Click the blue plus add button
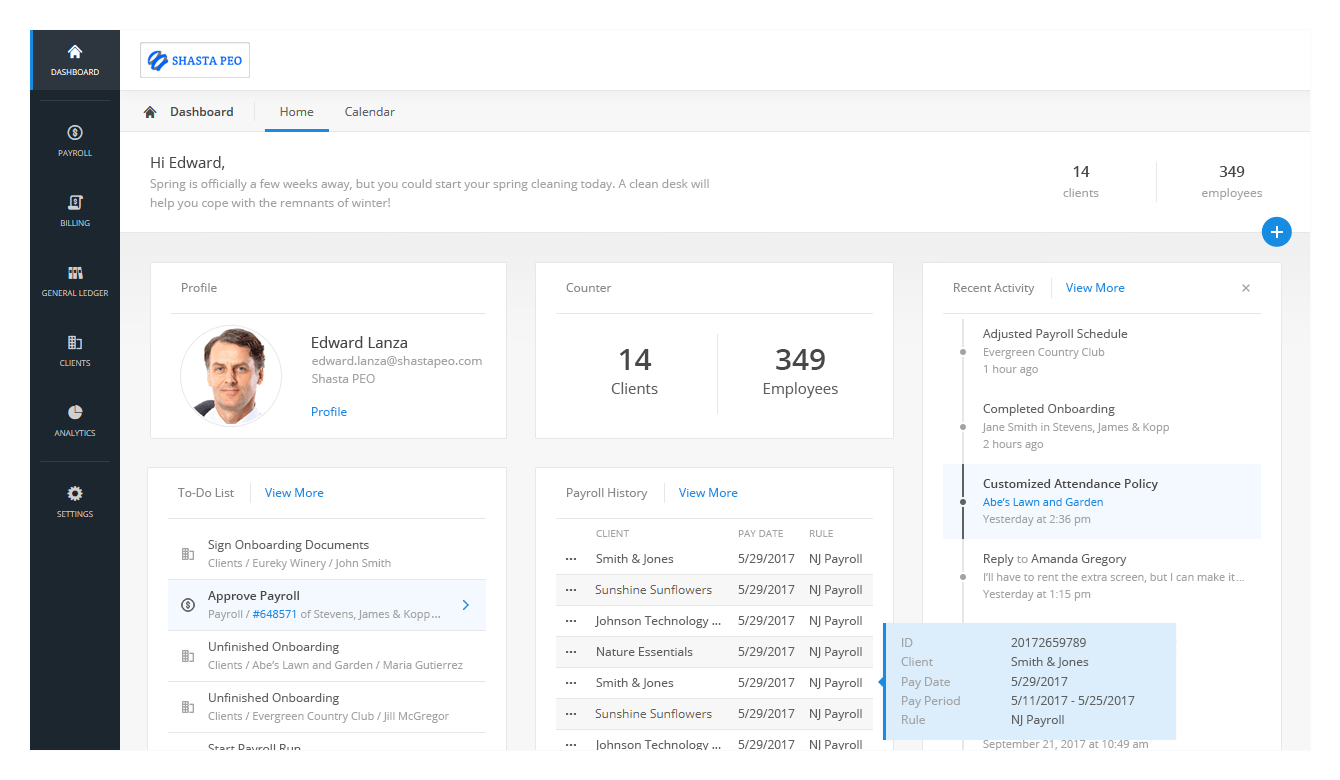 [x=1276, y=232]
